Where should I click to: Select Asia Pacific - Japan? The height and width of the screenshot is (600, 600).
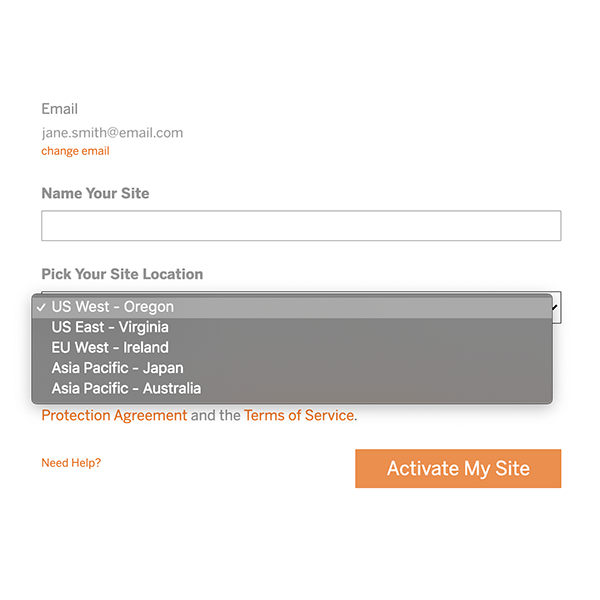(x=117, y=368)
